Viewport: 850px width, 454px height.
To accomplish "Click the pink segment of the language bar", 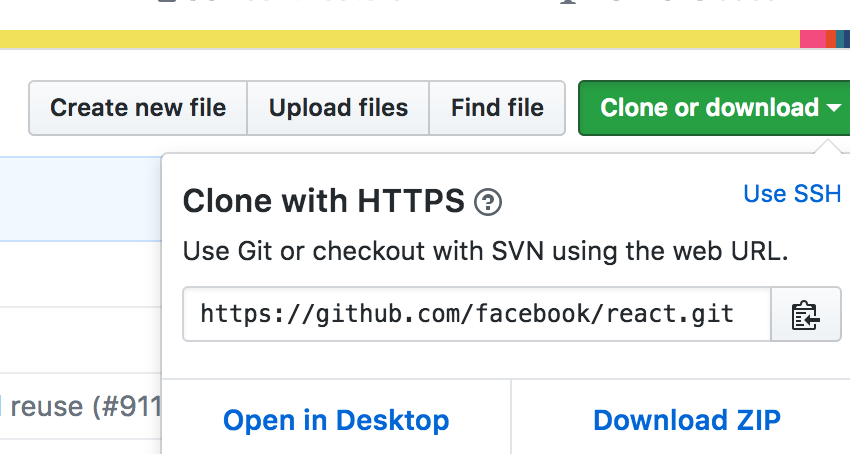I will [812, 40].
